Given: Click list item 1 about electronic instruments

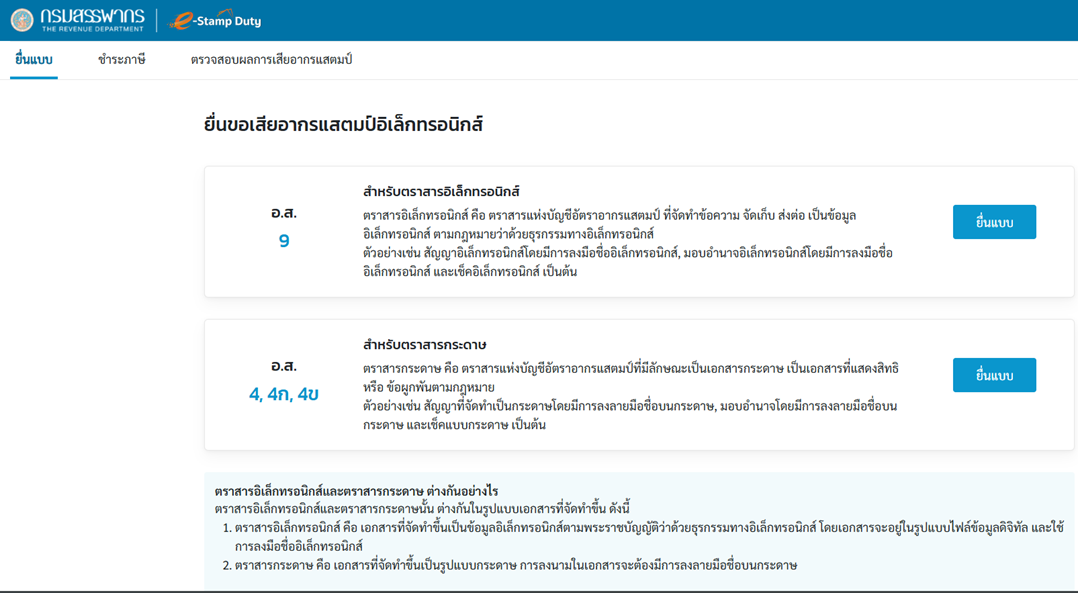Looking at the screenshot, I should [x=640, y=537].
